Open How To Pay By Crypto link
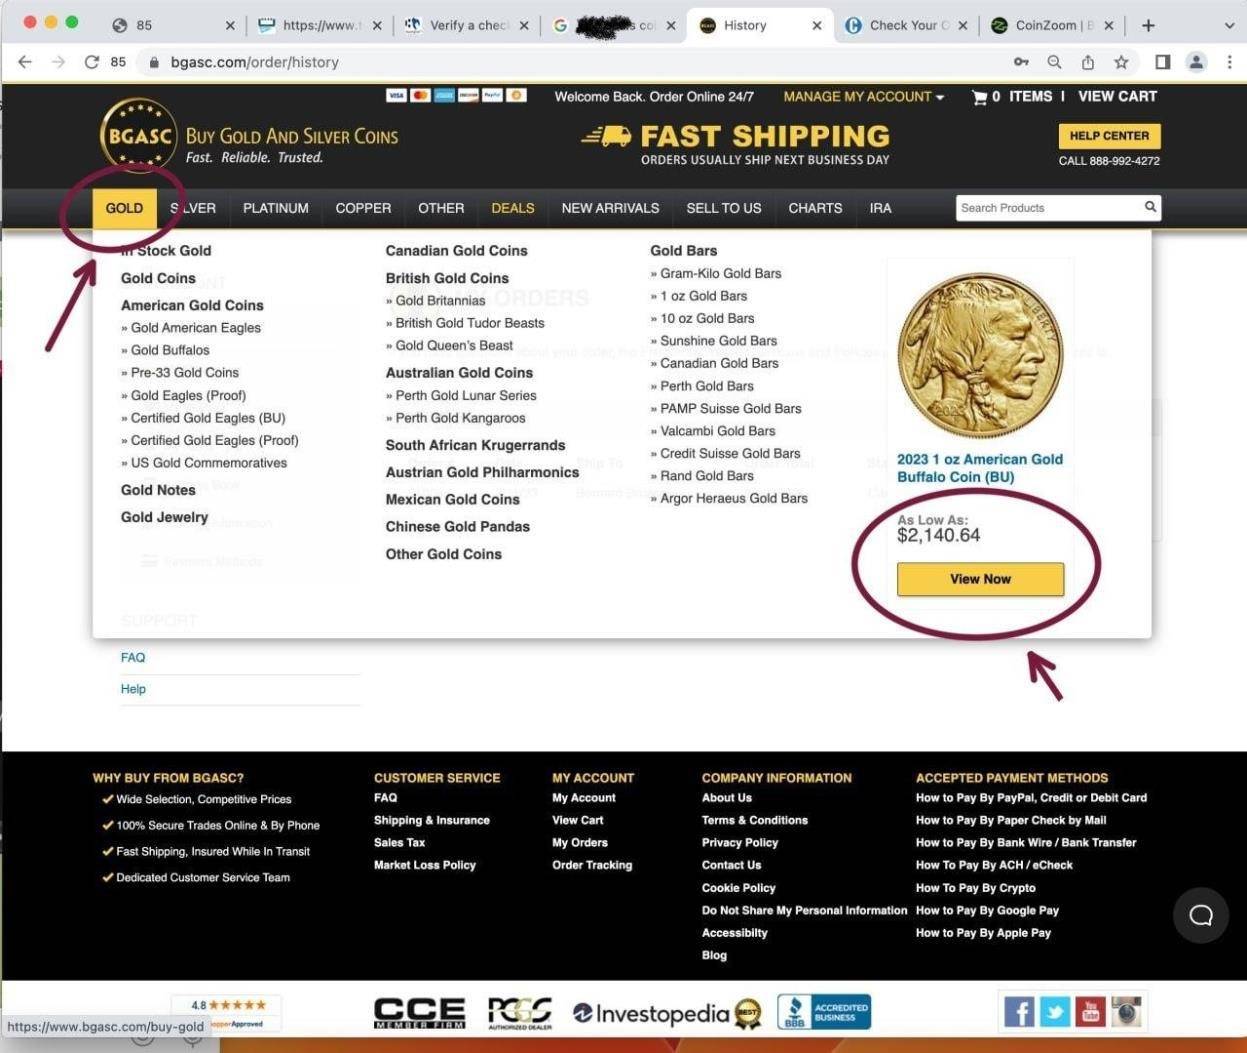This screenshot has width=1247, height=1053. click(x=975, y=888)
